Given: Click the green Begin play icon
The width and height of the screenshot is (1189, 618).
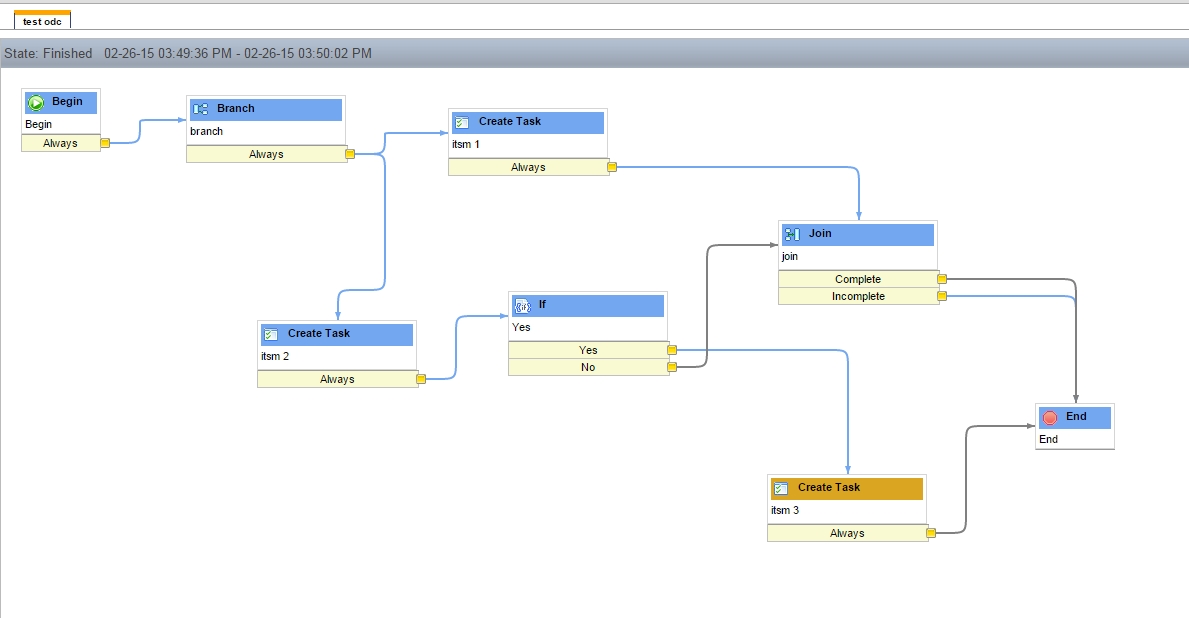Looking at the screenshot, I should (36, 102).
